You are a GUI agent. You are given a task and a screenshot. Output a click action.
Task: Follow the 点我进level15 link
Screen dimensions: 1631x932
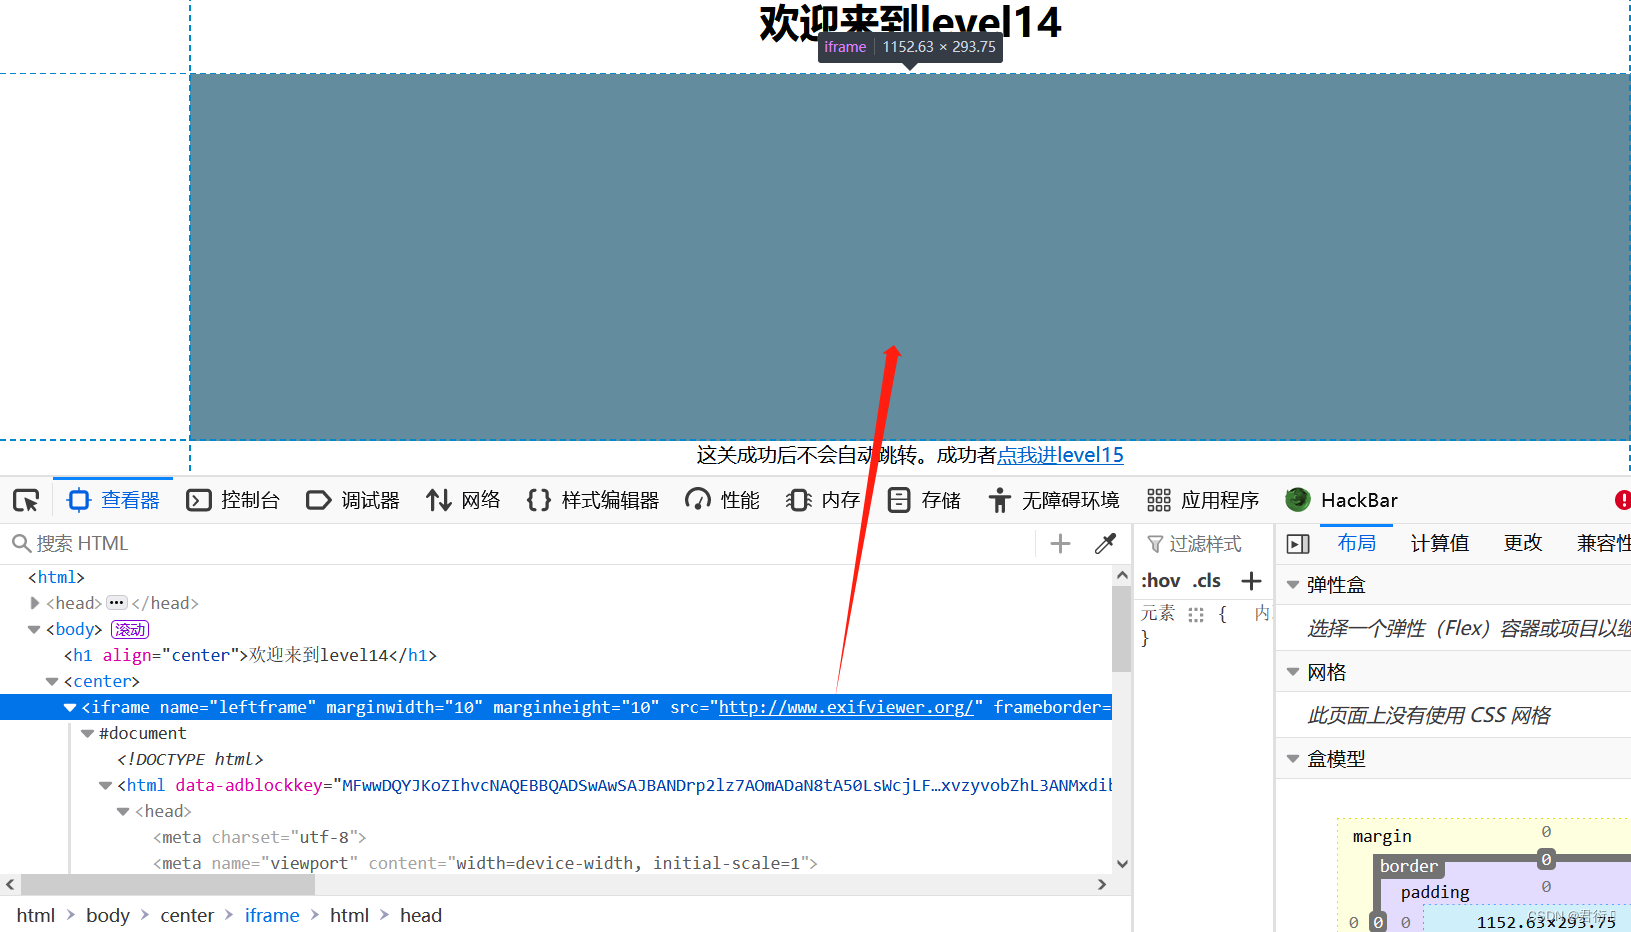point(1060,455)
